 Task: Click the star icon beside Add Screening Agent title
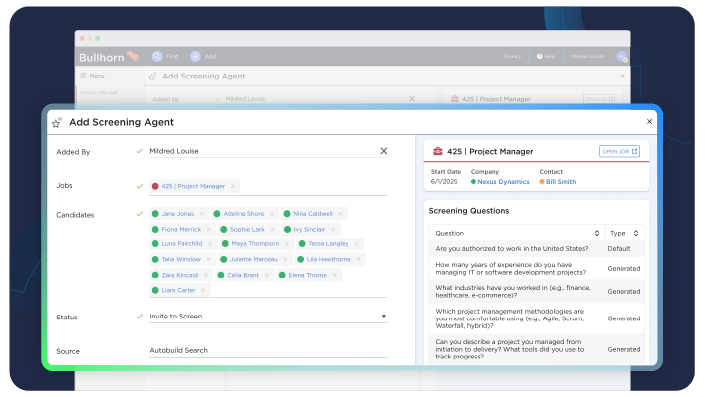pos(57,122)
